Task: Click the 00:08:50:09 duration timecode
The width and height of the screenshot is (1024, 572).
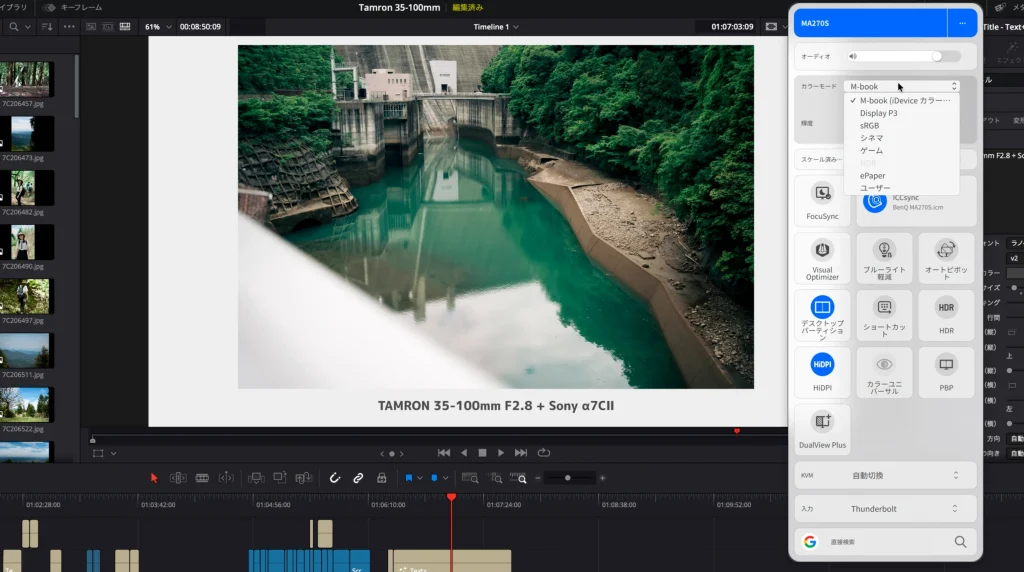Action: click(x=200, y=27)
